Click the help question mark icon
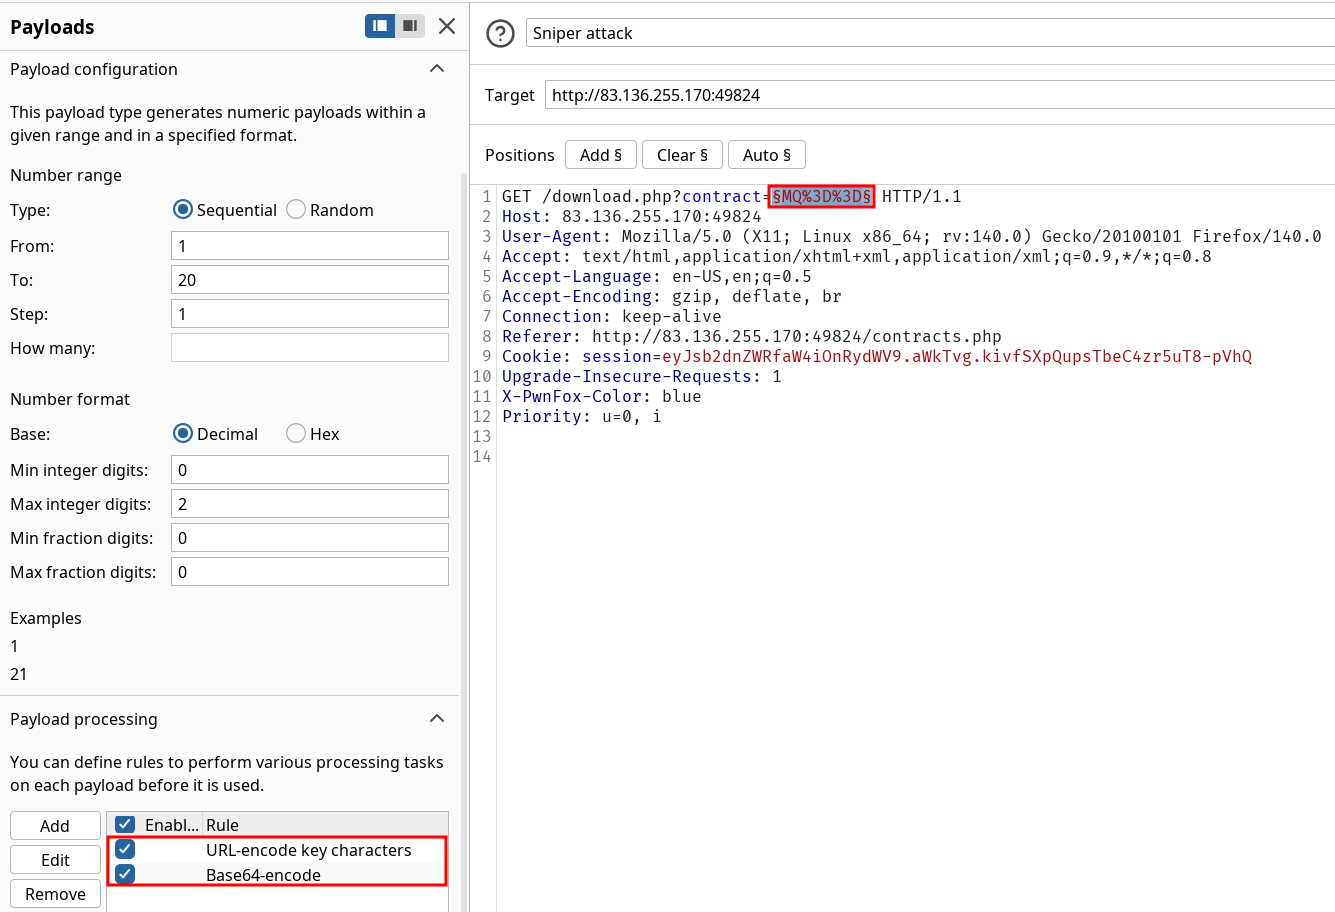The image size is (1335, 912). 499,33
